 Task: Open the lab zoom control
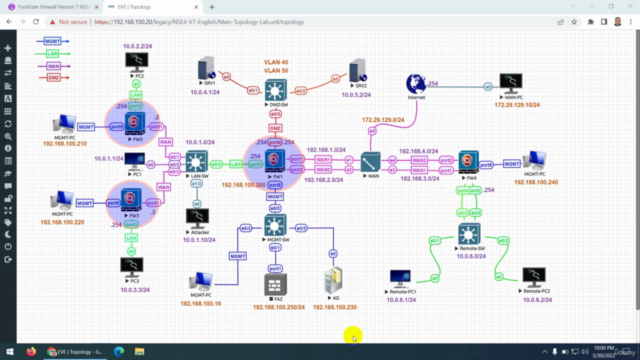8,136
